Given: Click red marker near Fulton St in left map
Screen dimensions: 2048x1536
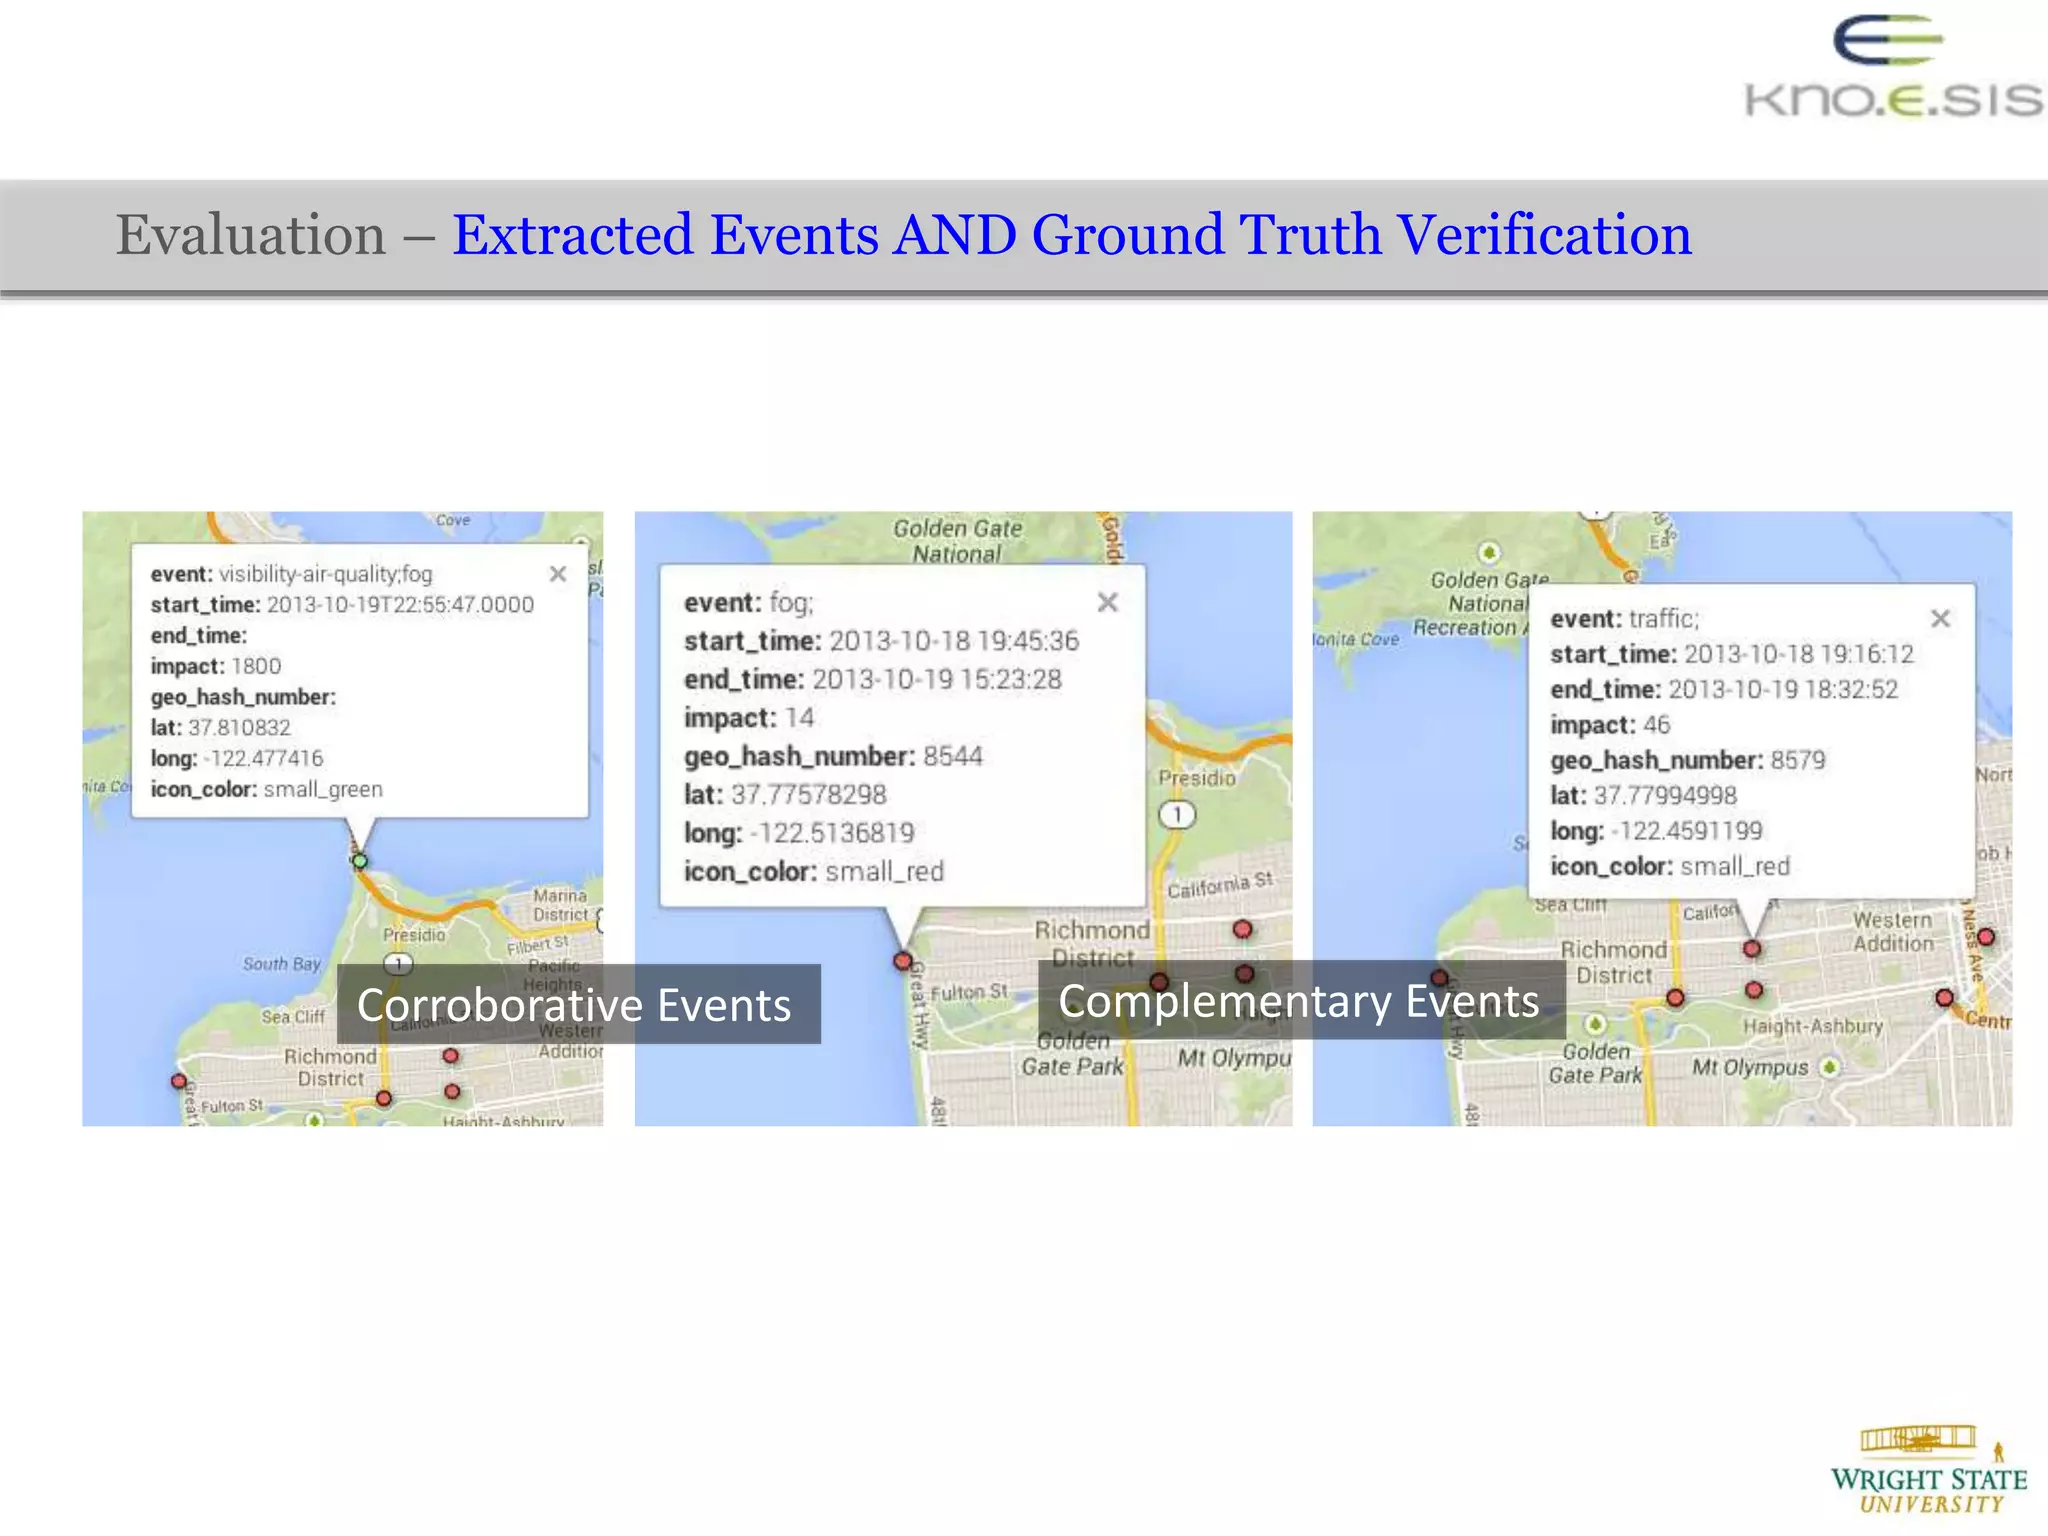Looking at the screenshot, I should click(178, 1081).
